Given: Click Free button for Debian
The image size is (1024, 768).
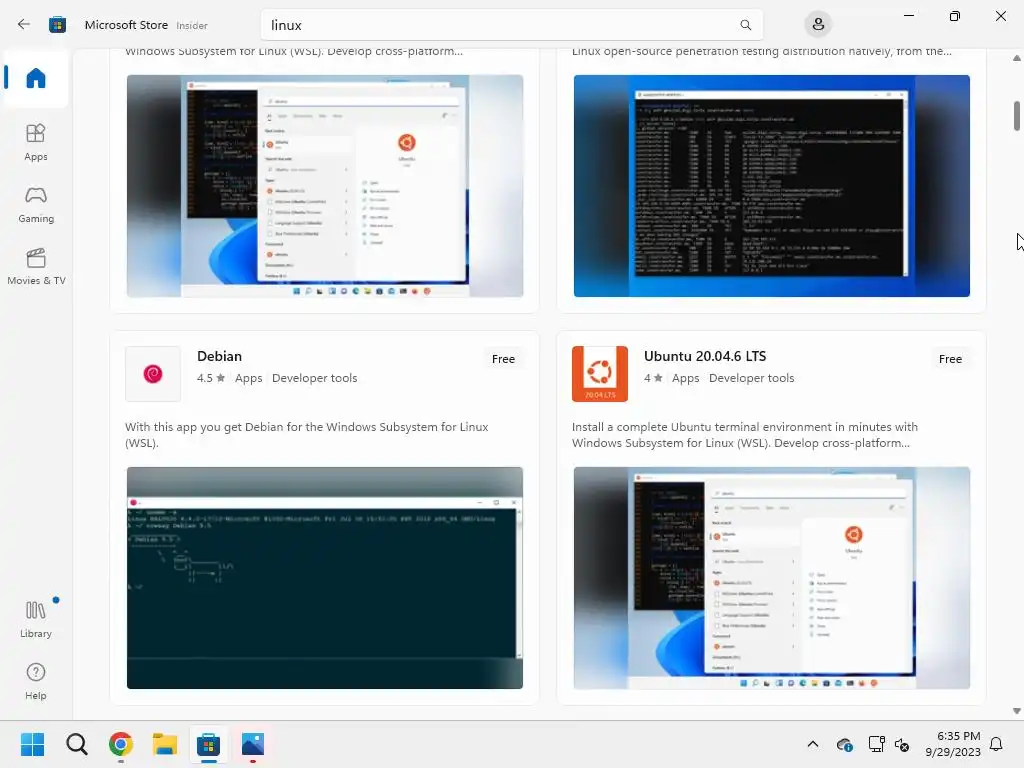Looking at the screenshot, I should (x=503, y=359).
